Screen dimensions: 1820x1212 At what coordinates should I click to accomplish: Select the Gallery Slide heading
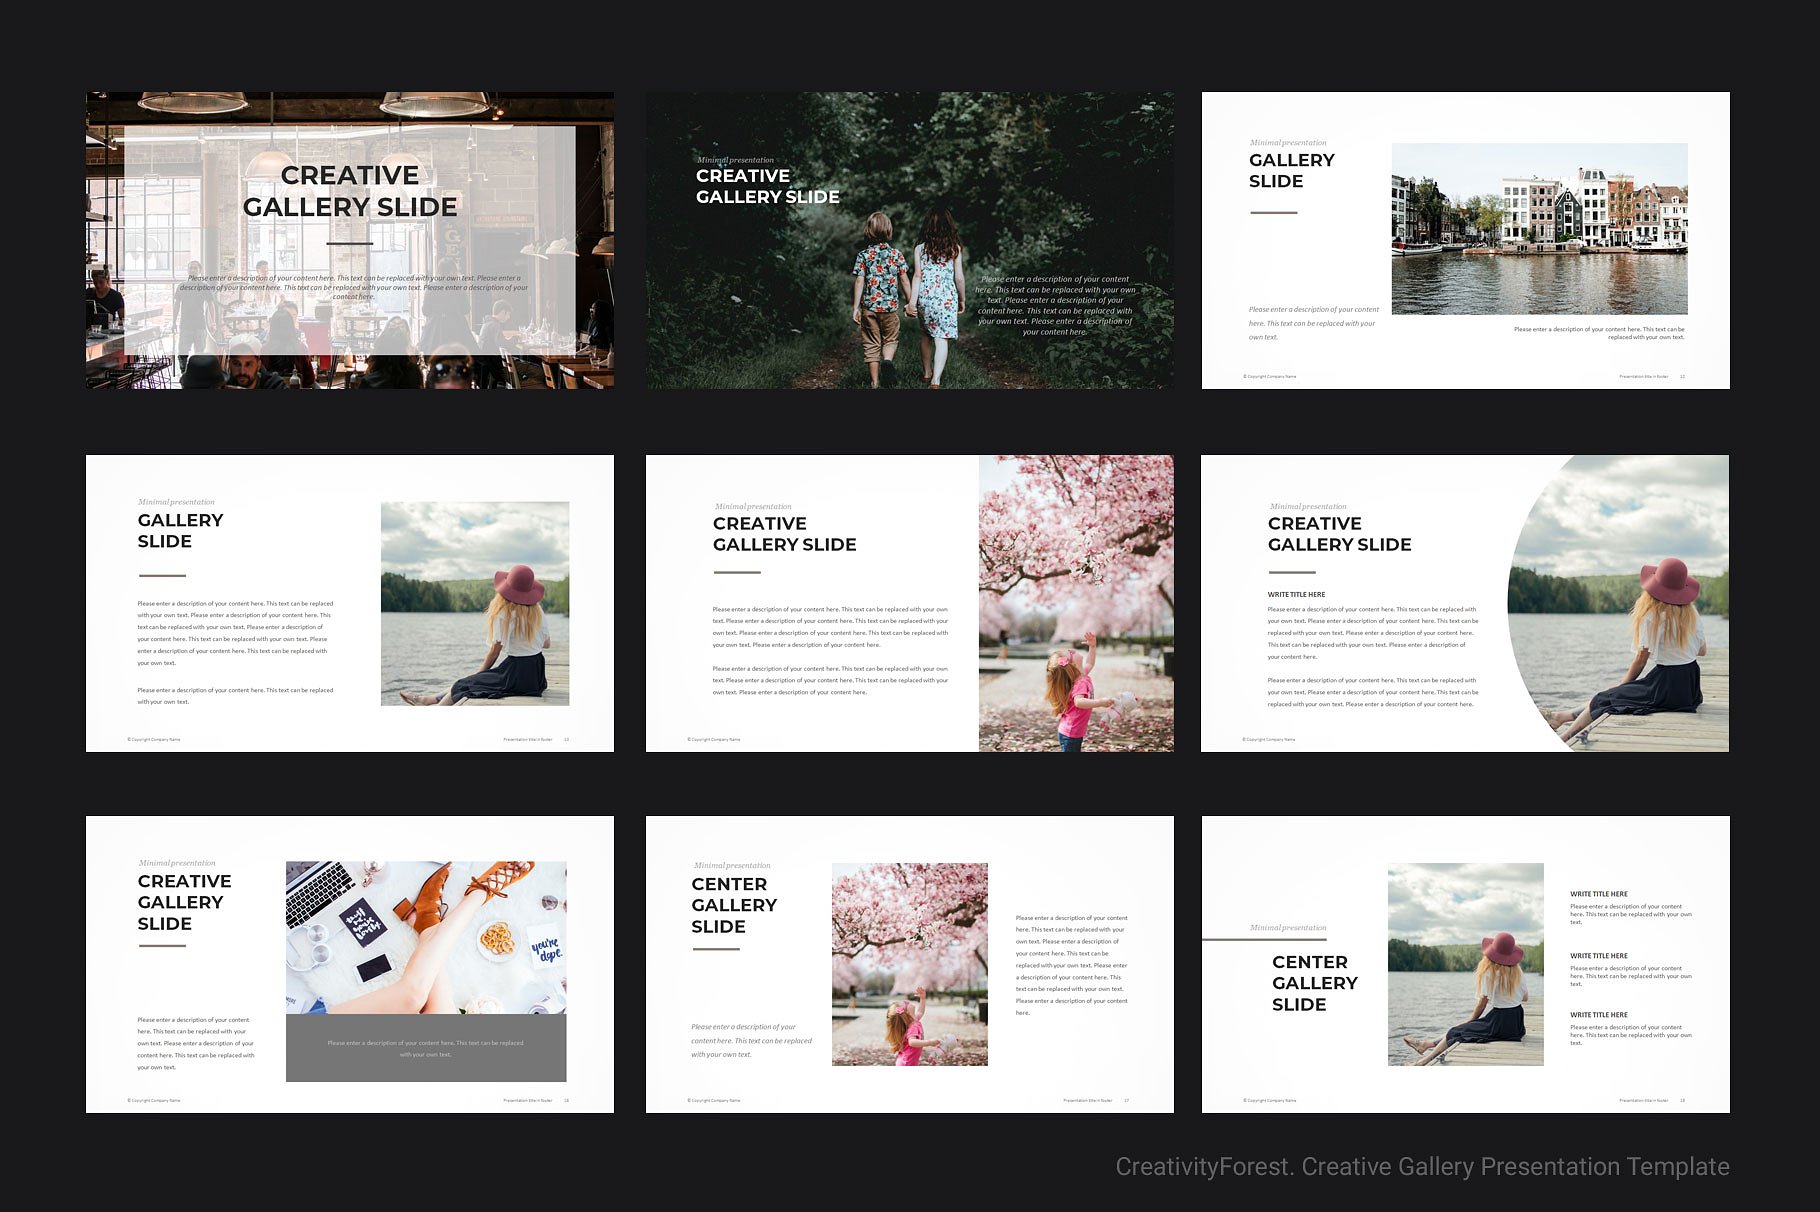click(x=180, y=531)
